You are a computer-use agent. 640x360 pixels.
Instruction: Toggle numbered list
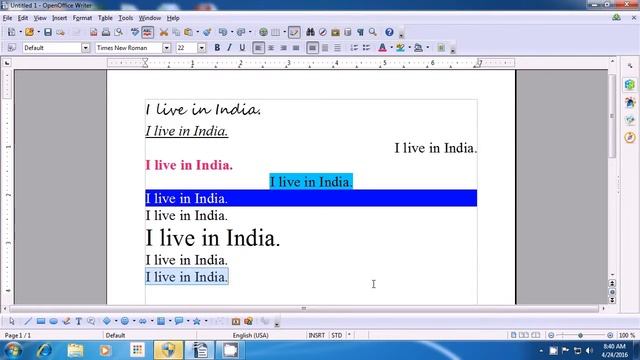[354, 48]
